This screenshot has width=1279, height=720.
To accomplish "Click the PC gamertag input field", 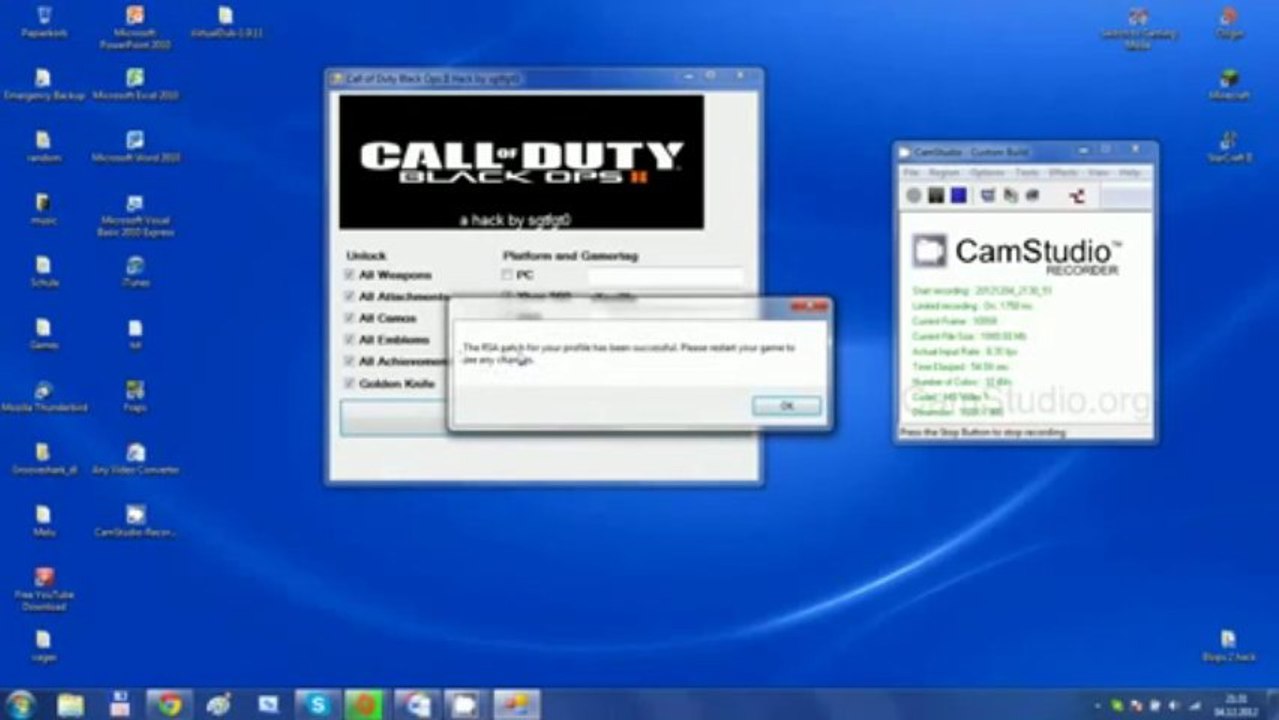I will tap(666, 276).
